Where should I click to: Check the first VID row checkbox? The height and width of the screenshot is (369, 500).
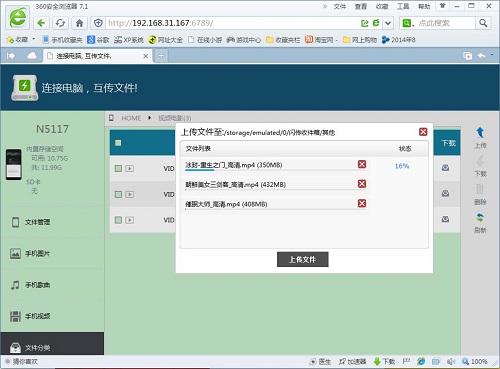[x=118, y=168]
